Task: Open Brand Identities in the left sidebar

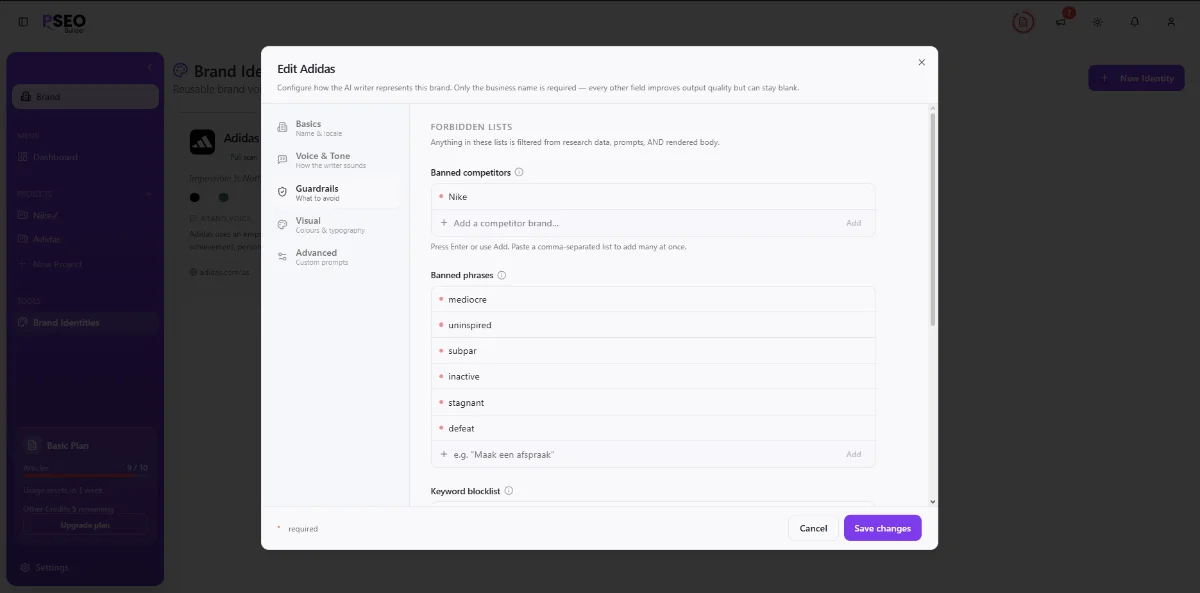Action: coord(85,323)
